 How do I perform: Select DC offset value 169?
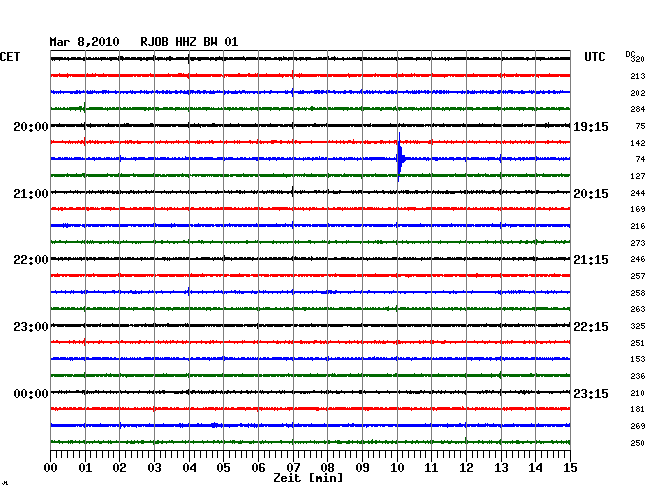(x=638, y=209)
